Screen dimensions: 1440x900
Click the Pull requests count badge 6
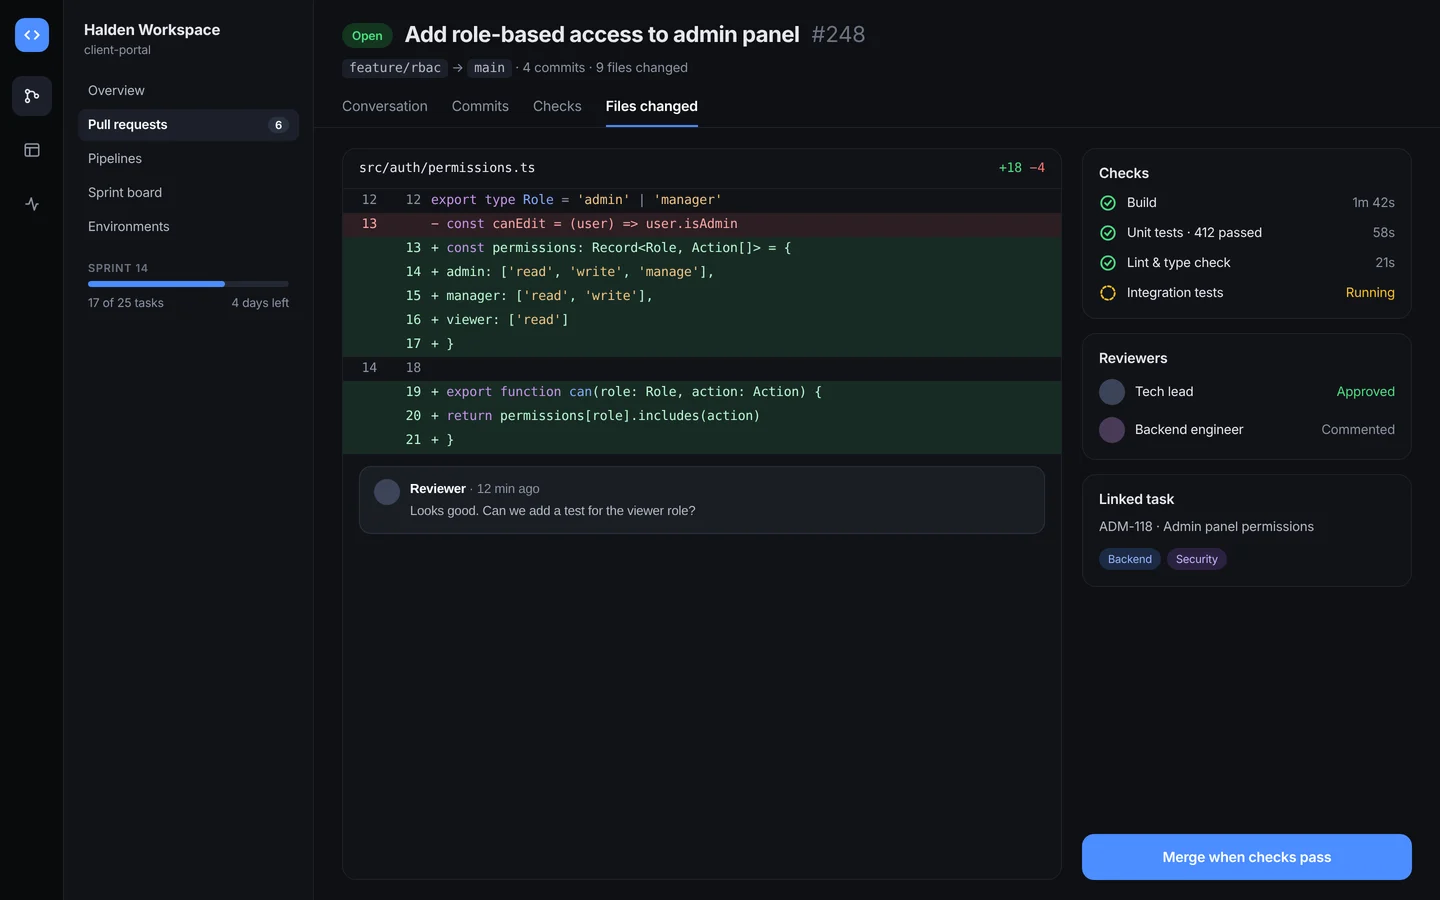click(278, 125)
